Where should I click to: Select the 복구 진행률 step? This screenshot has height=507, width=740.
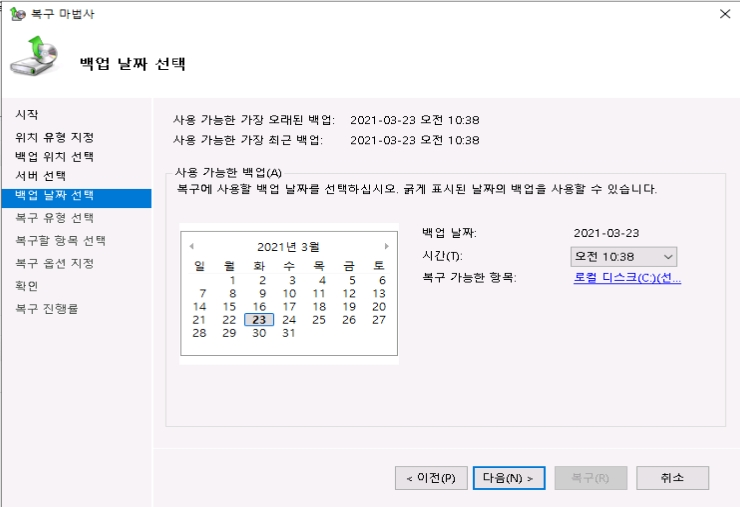(x=46, y=308)
